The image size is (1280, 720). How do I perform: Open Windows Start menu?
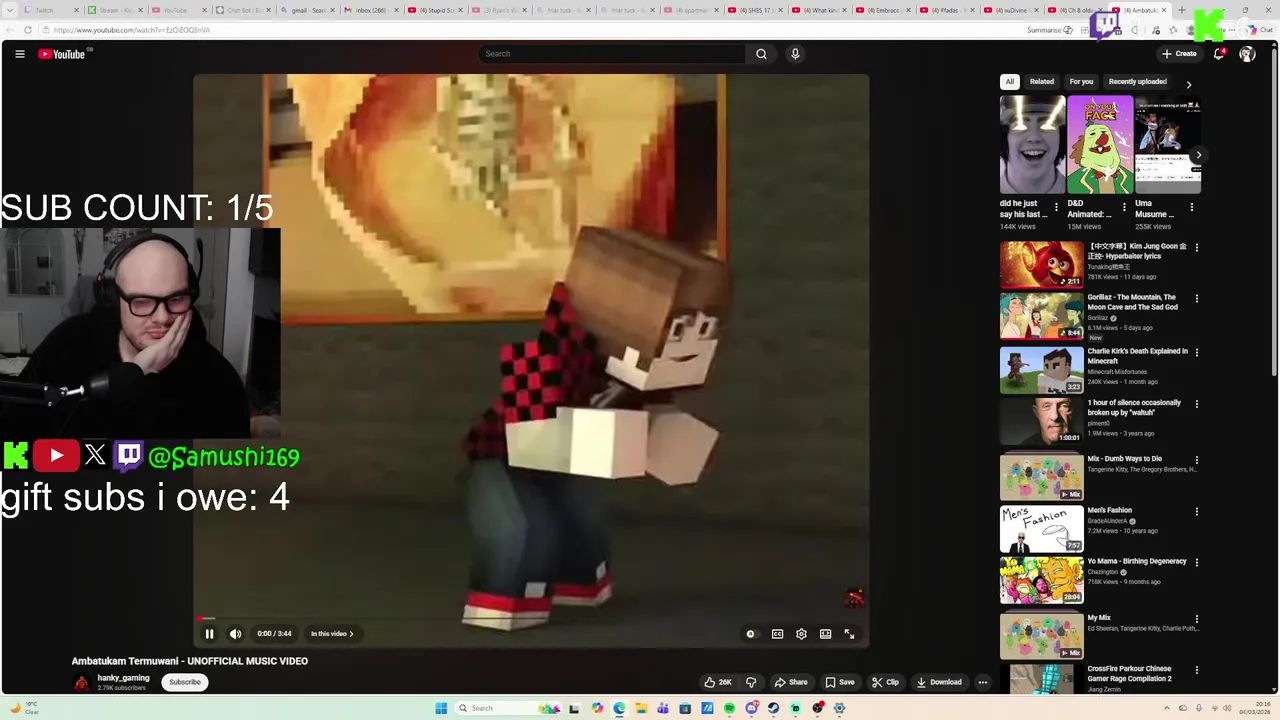click(x=441, y=708)
